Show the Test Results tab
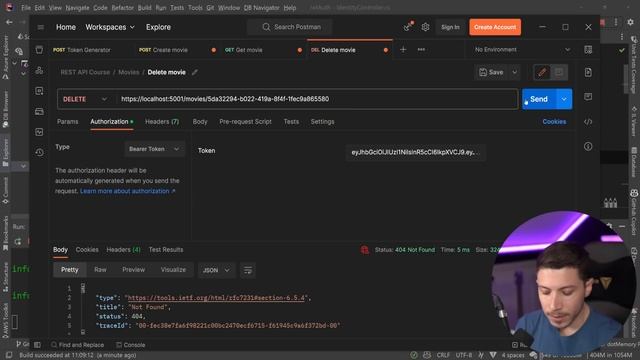The height and width of the screenshot is (360, 640). point(166,249)
